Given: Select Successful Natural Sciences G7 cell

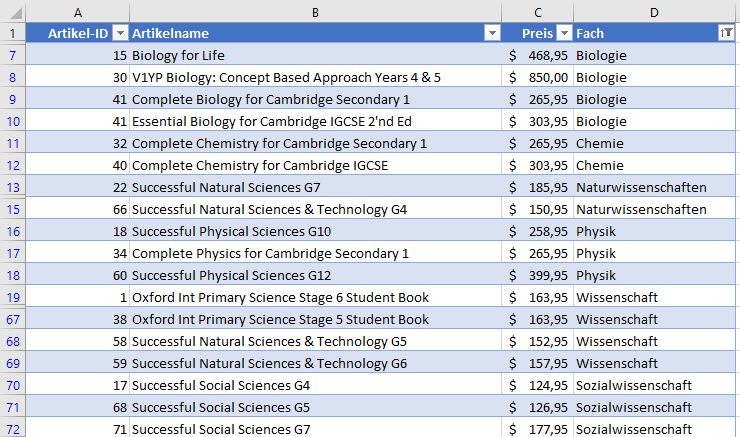Looking at the screenshot, I should point(315,187).
